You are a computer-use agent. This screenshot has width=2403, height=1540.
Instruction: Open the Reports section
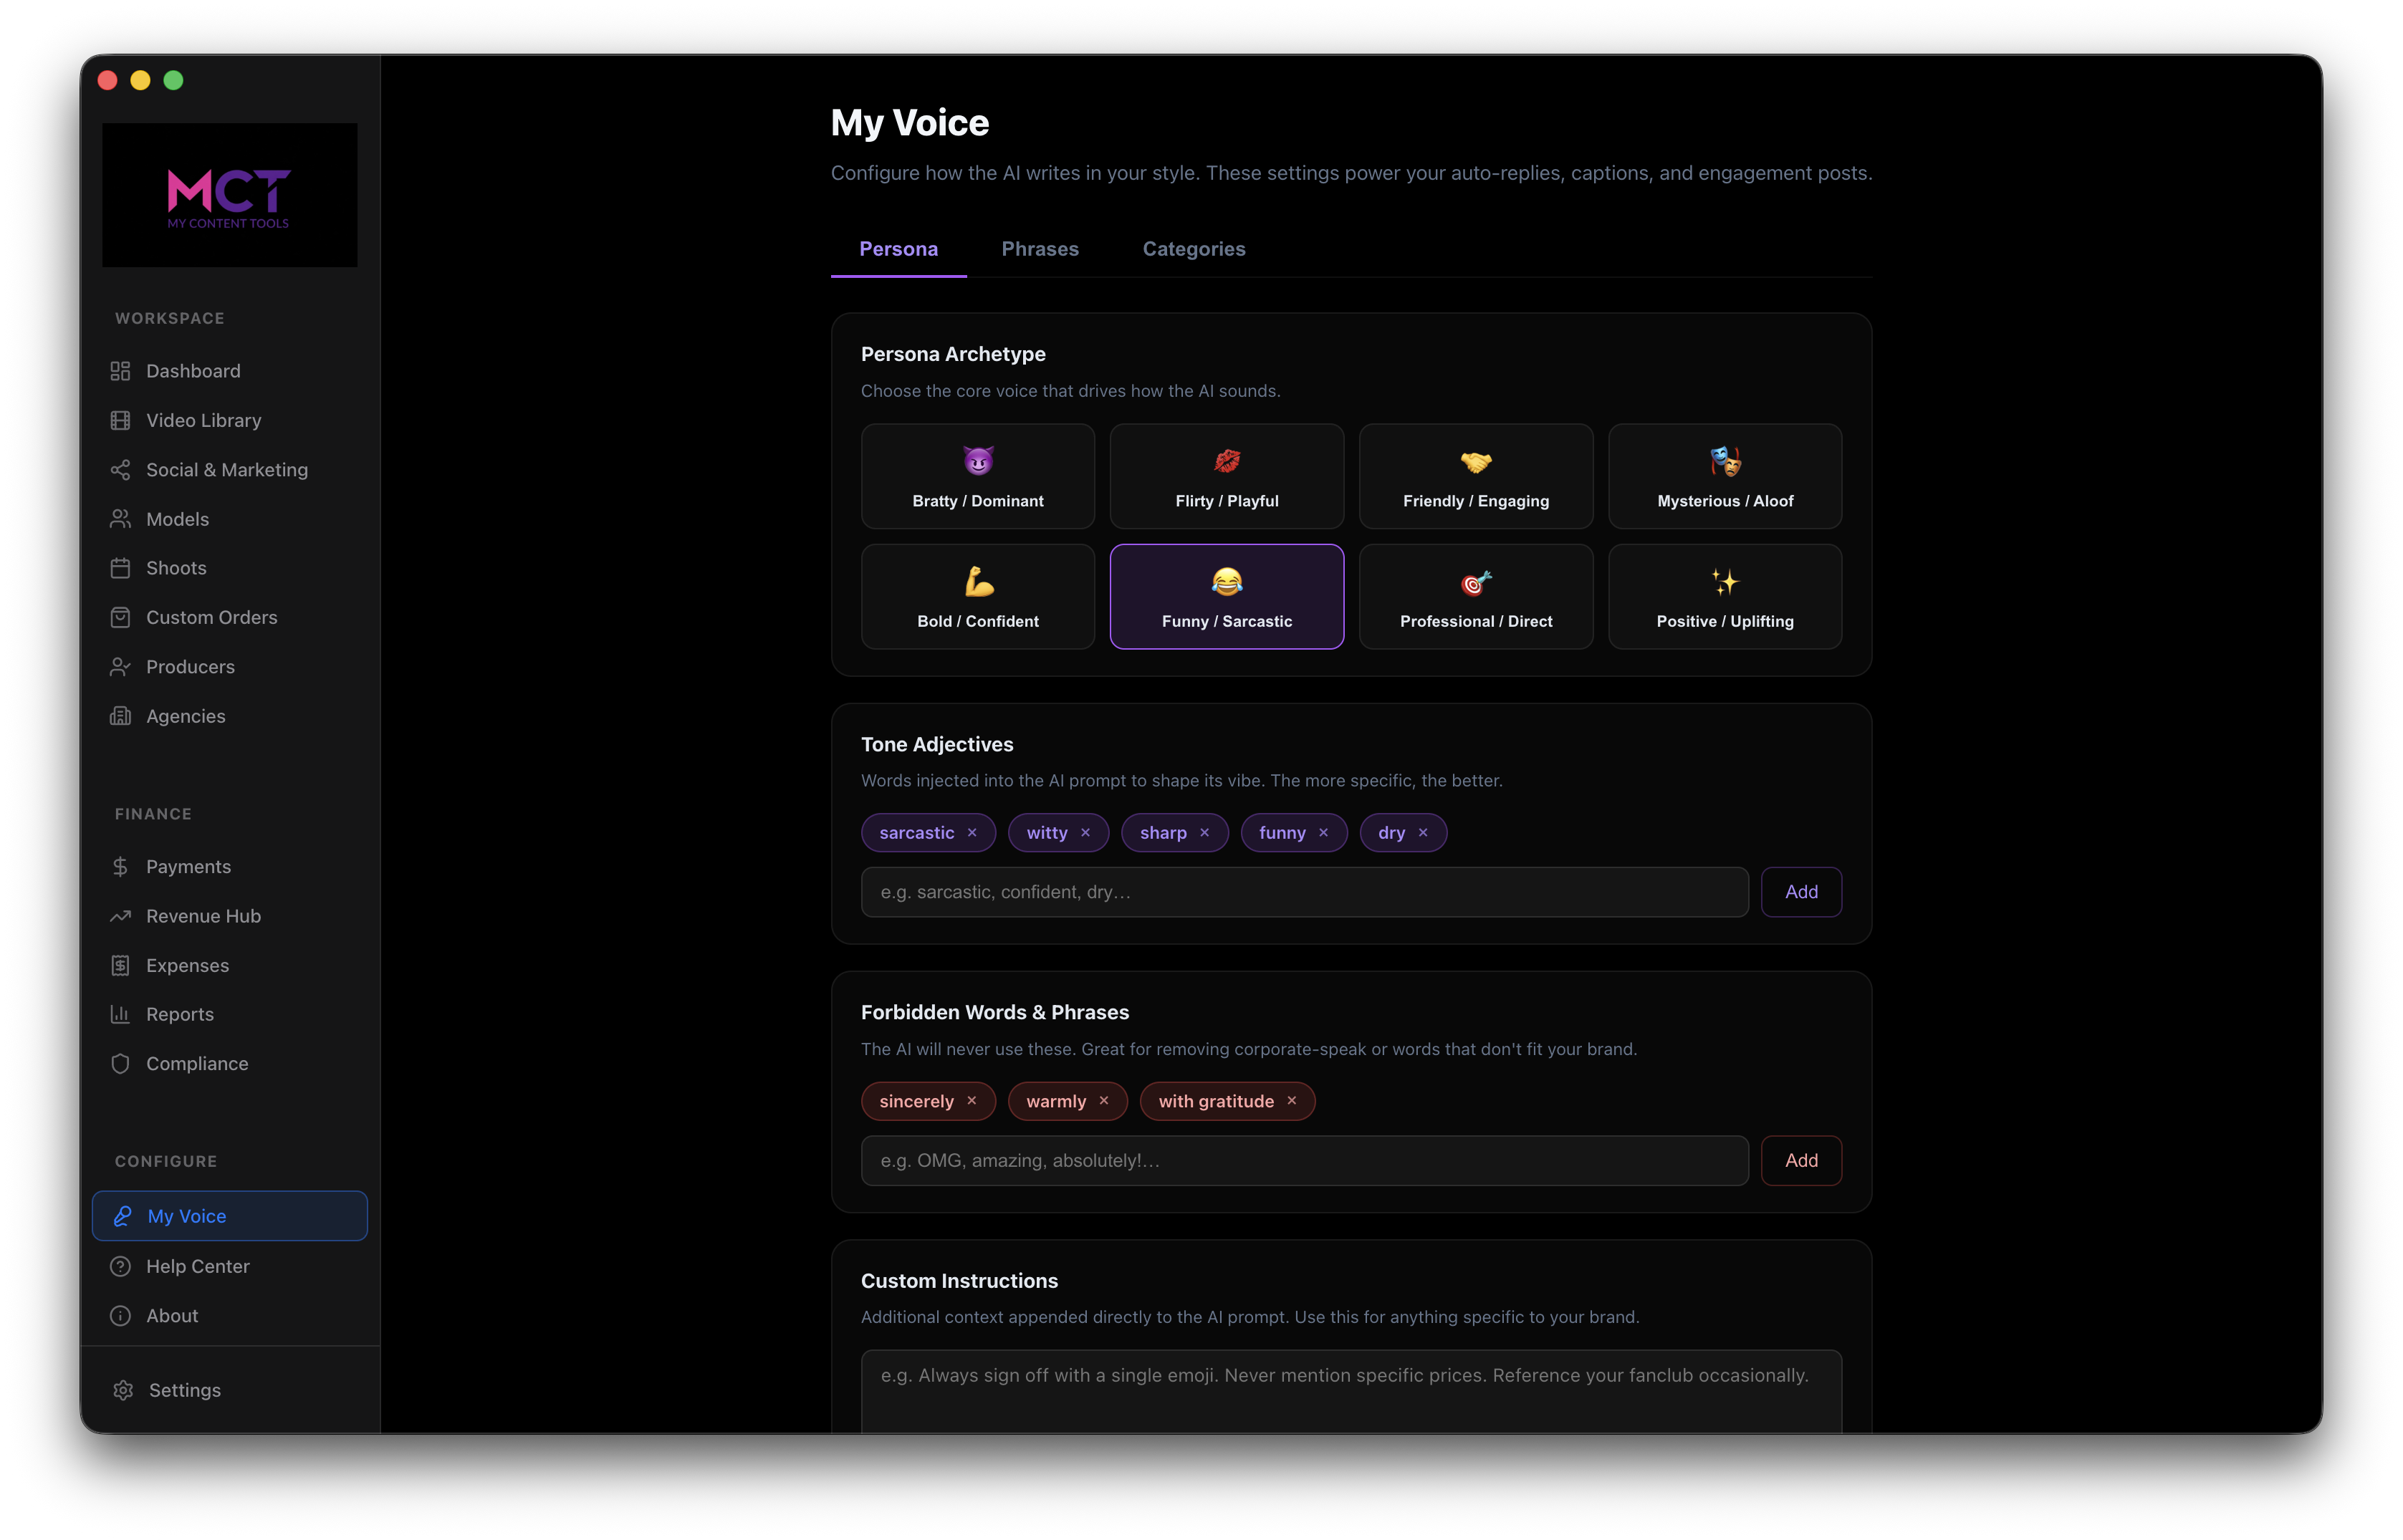coord(179,1014)
